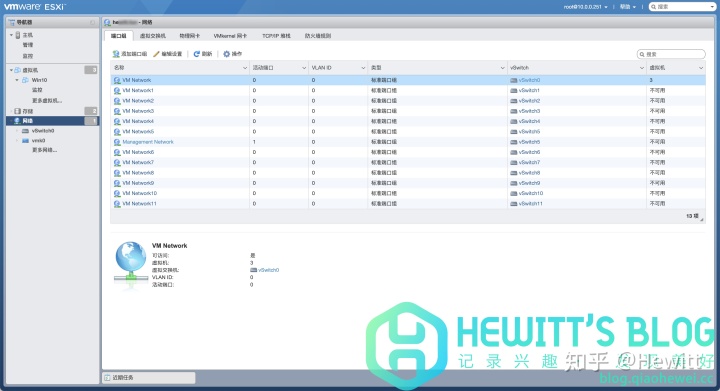720x391 pixels.
Task: Click the vmnic0 NIC icon in navigator tree
Action: point(25,140)
